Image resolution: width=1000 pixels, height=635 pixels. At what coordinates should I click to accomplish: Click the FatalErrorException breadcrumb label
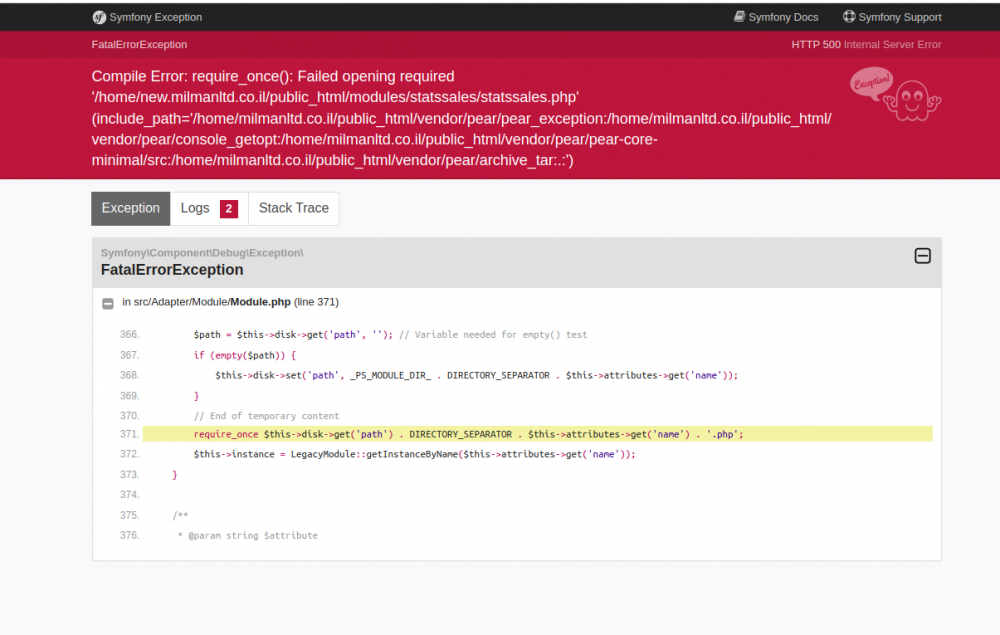[x=139, y=44]
